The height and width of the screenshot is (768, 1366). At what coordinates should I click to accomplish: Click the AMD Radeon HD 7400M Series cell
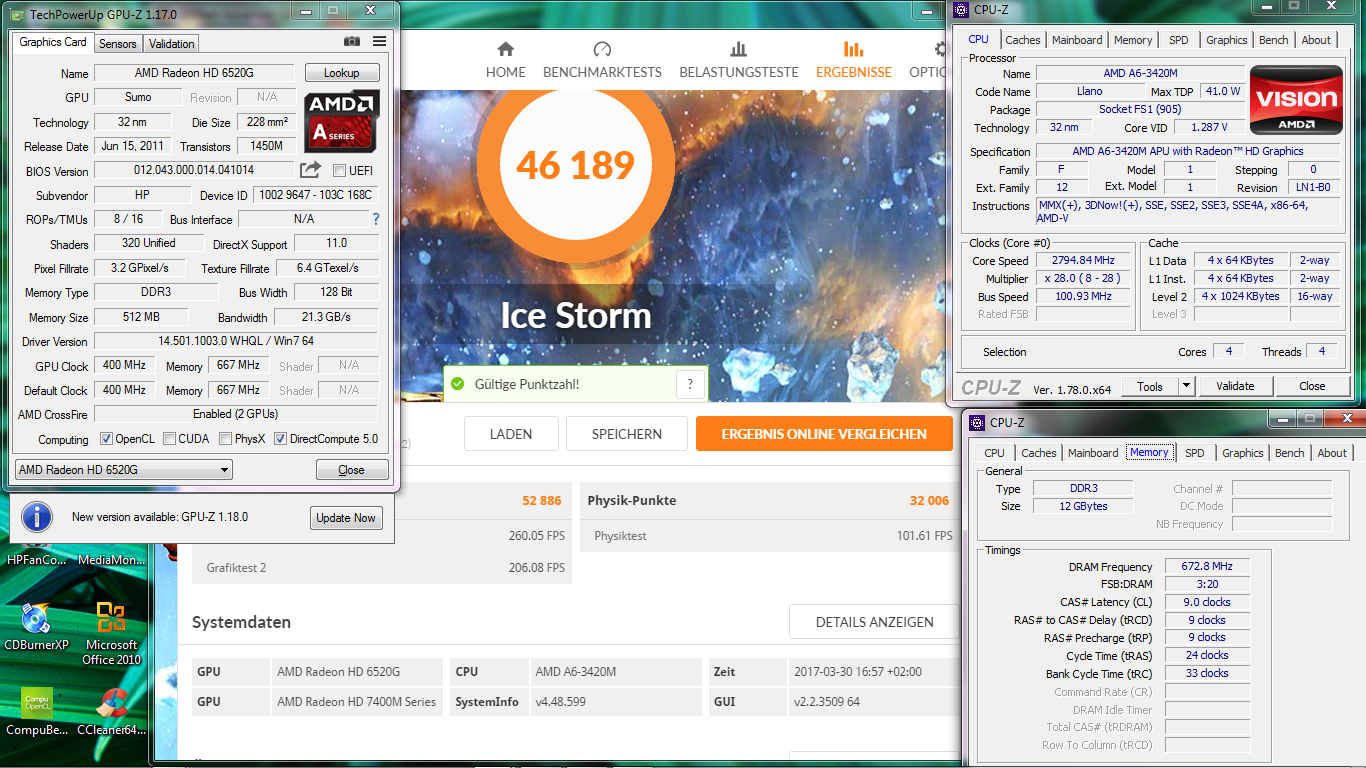357,702
